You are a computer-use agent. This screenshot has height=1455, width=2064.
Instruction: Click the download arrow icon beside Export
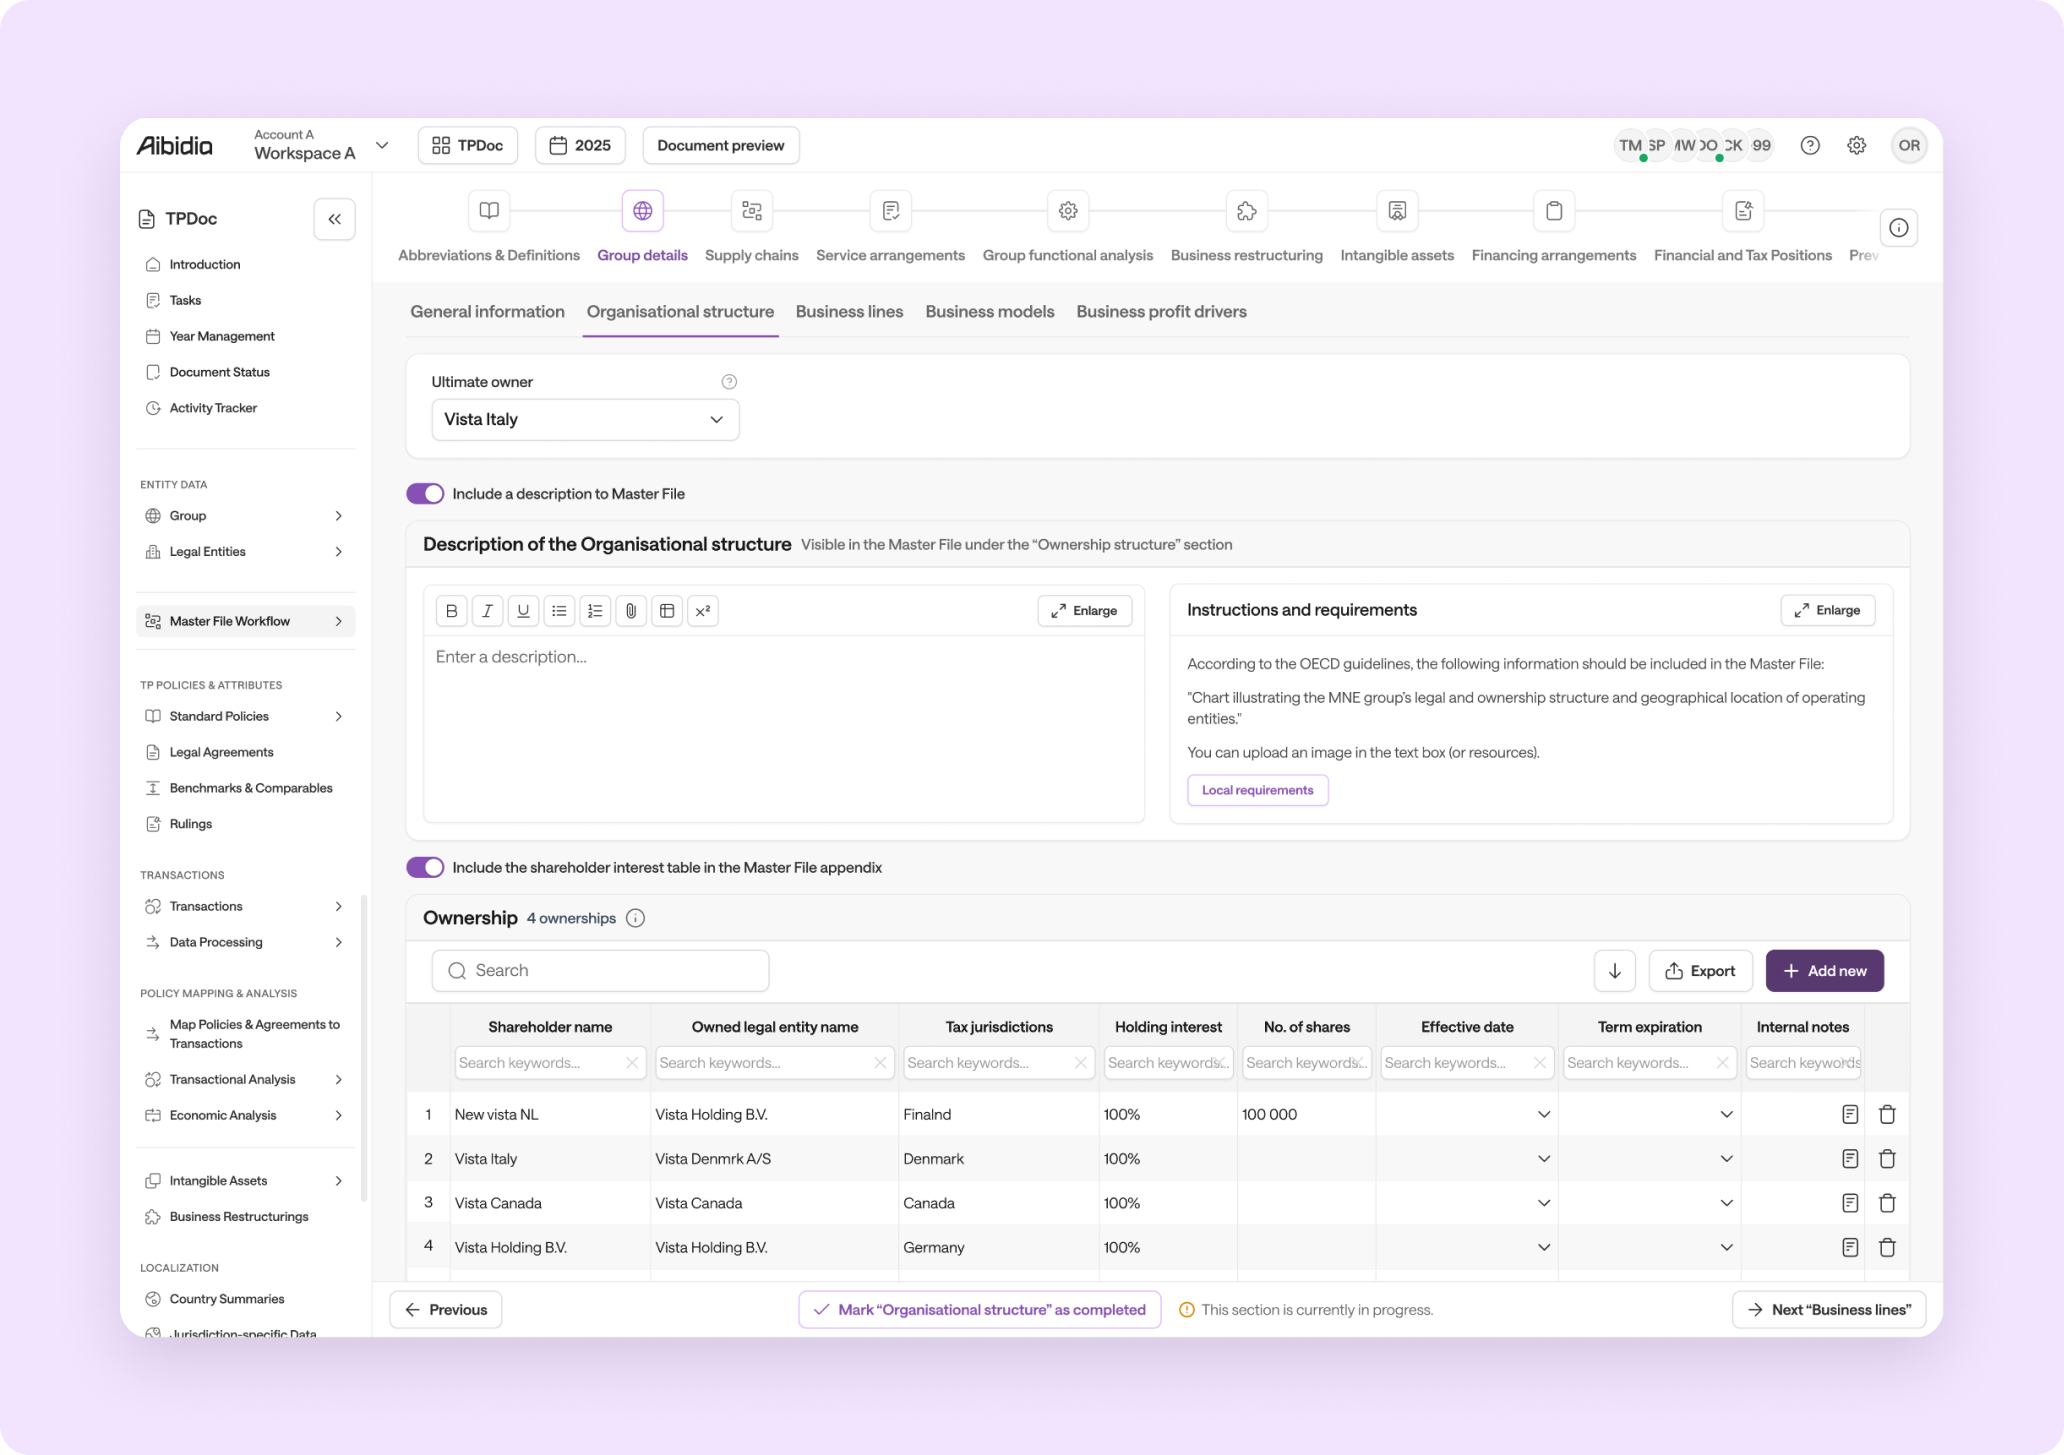coord(1614,971)
